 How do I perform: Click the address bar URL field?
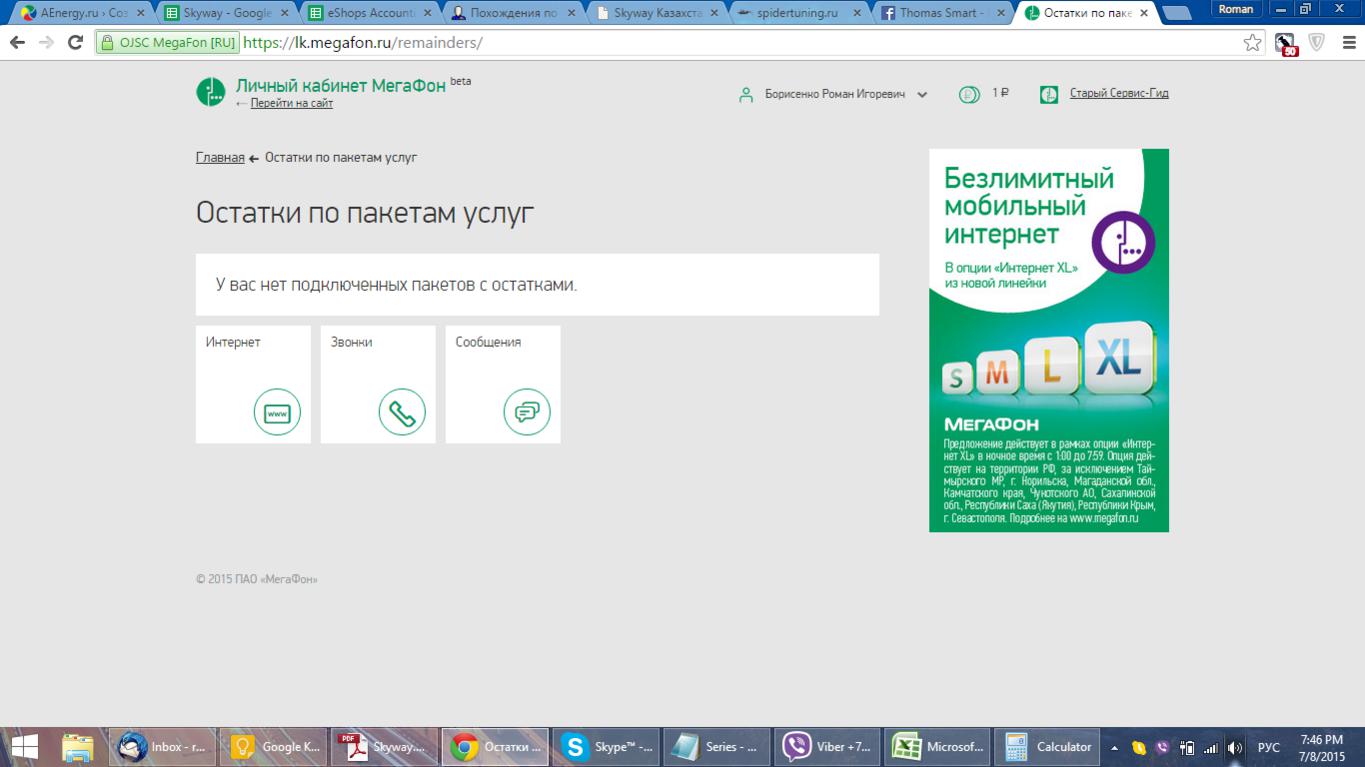click(x=740, y=43)
